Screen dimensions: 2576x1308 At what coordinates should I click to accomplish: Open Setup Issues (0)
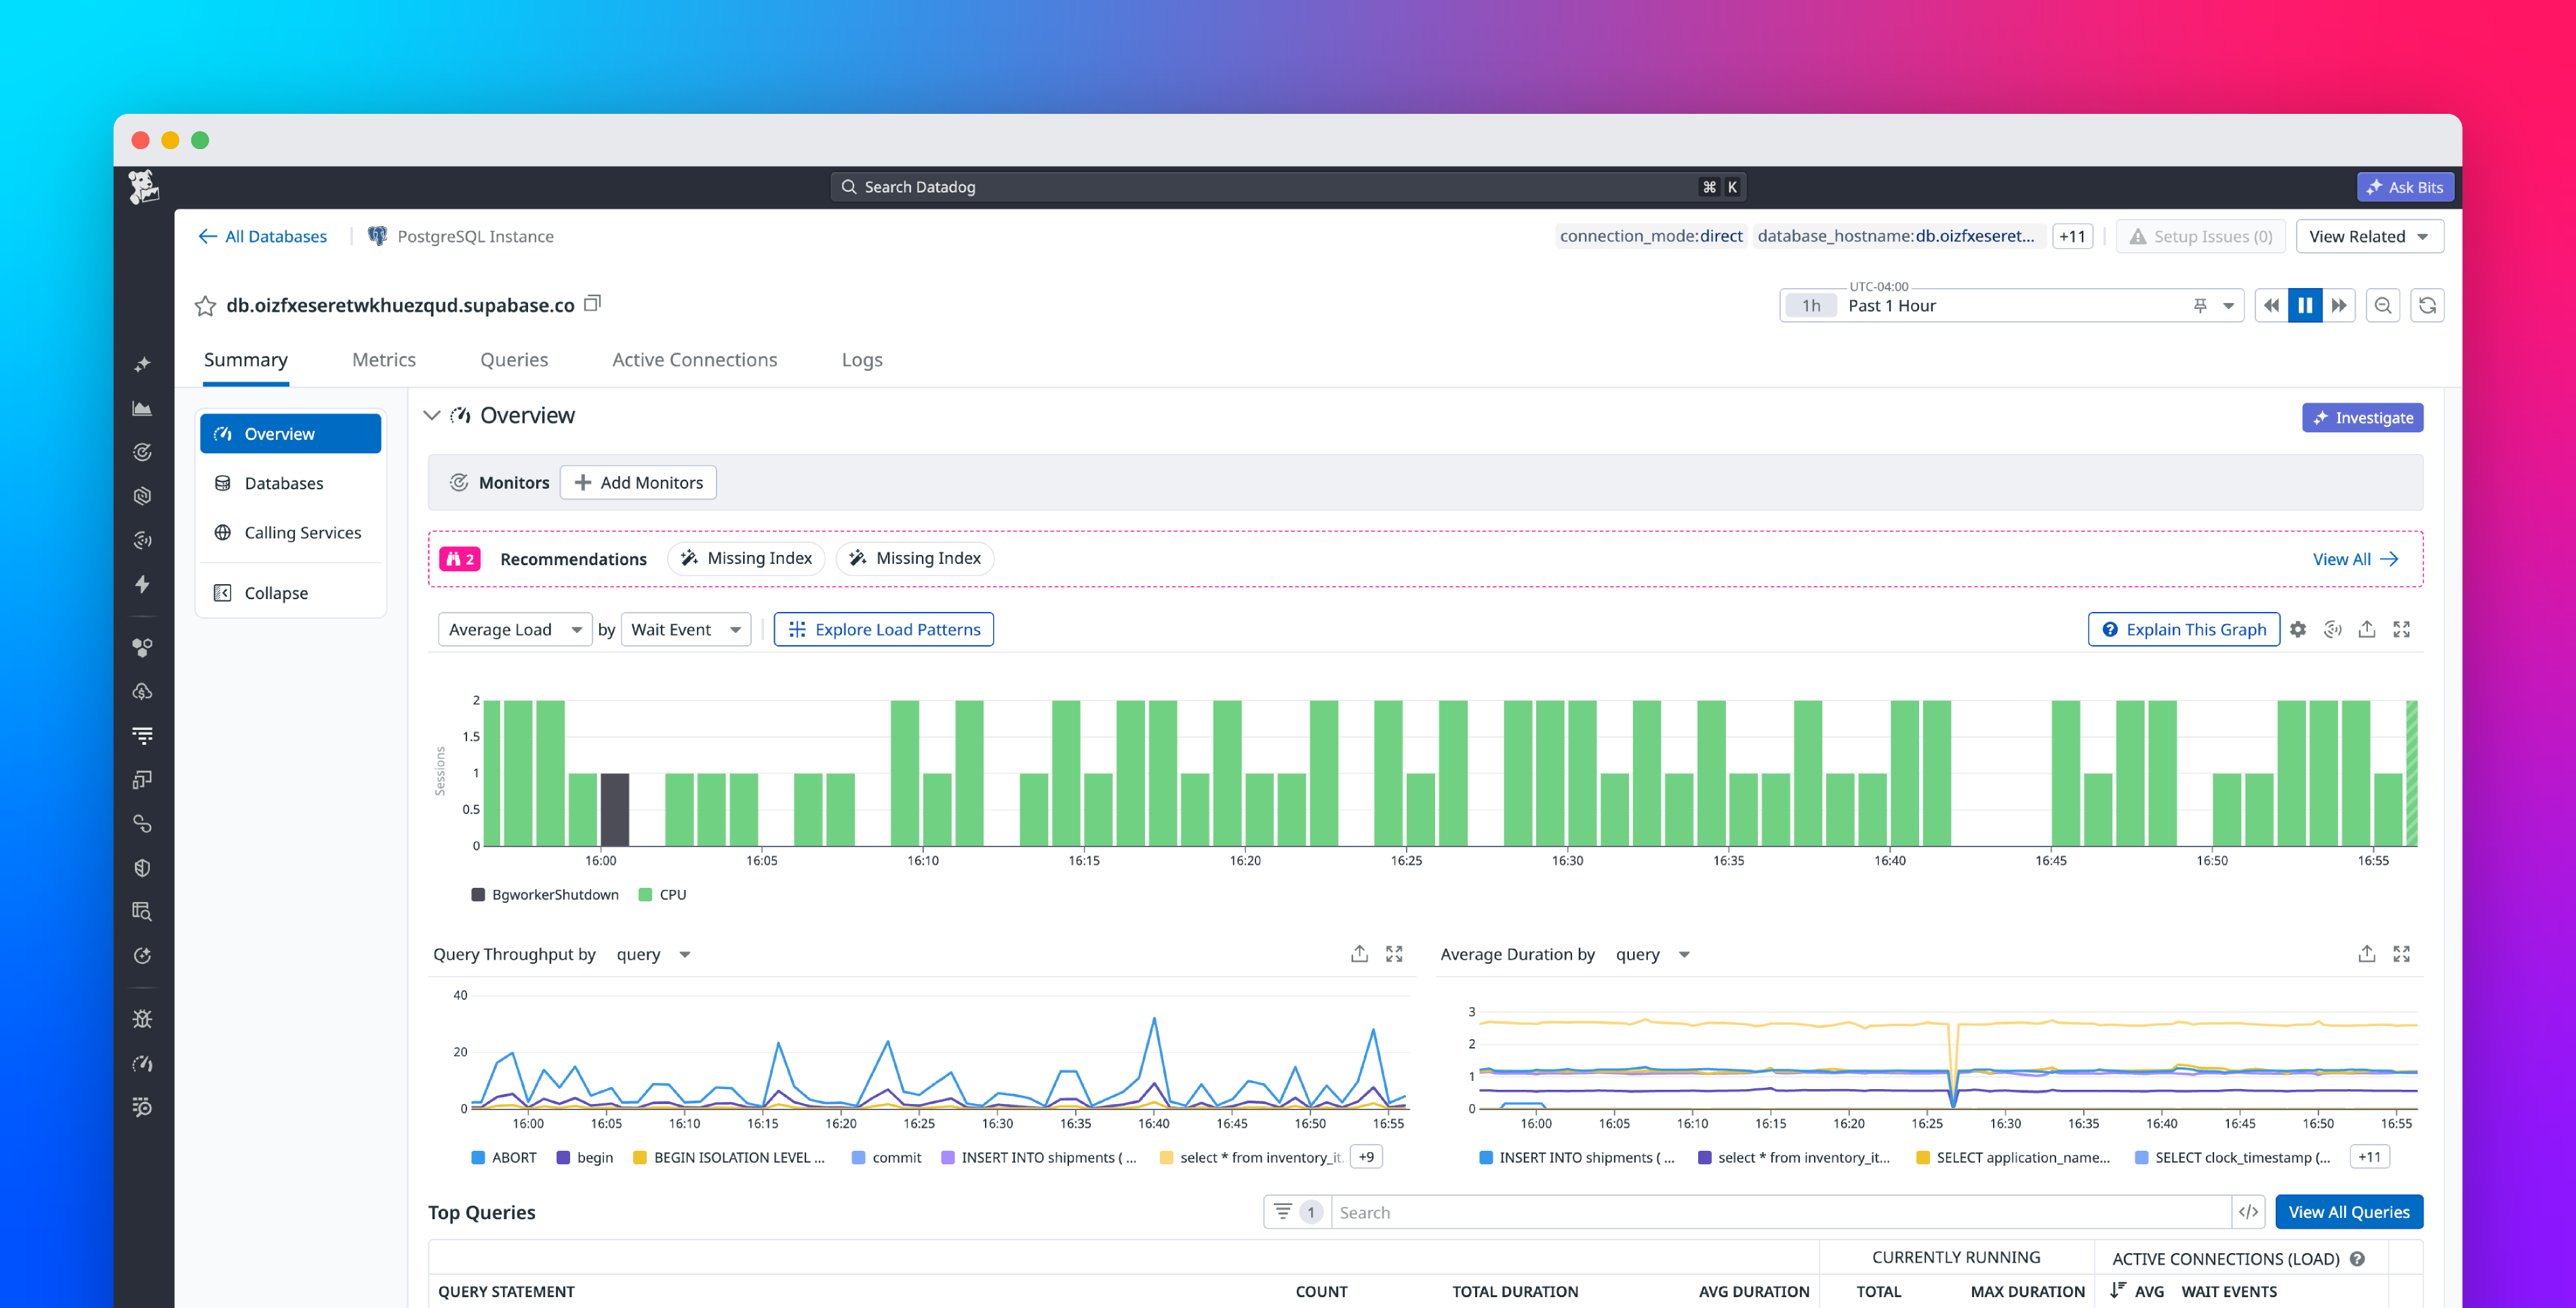(x=2200, y=236)
